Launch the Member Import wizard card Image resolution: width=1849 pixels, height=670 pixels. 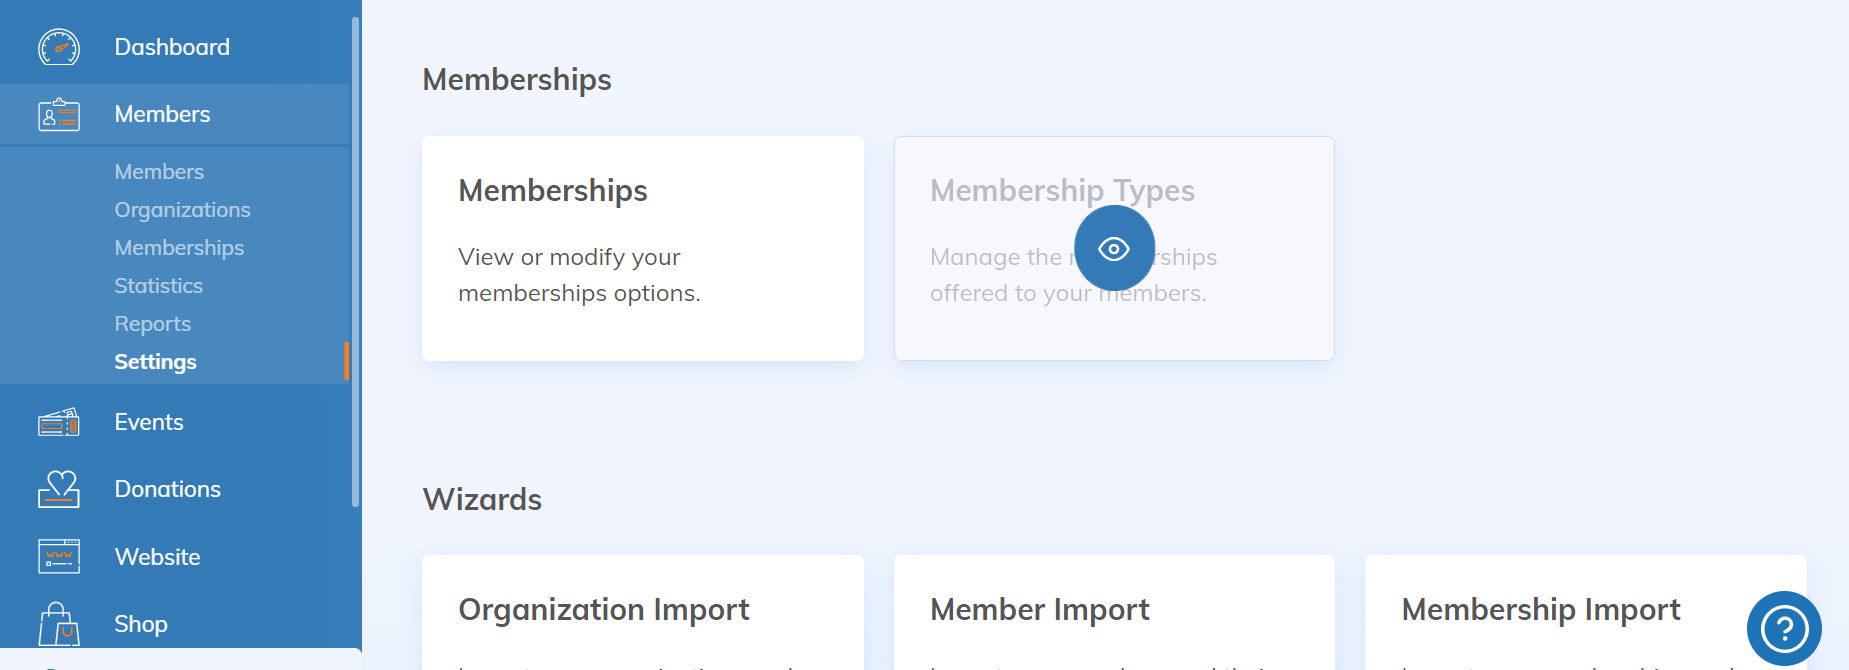(1113, 612)
